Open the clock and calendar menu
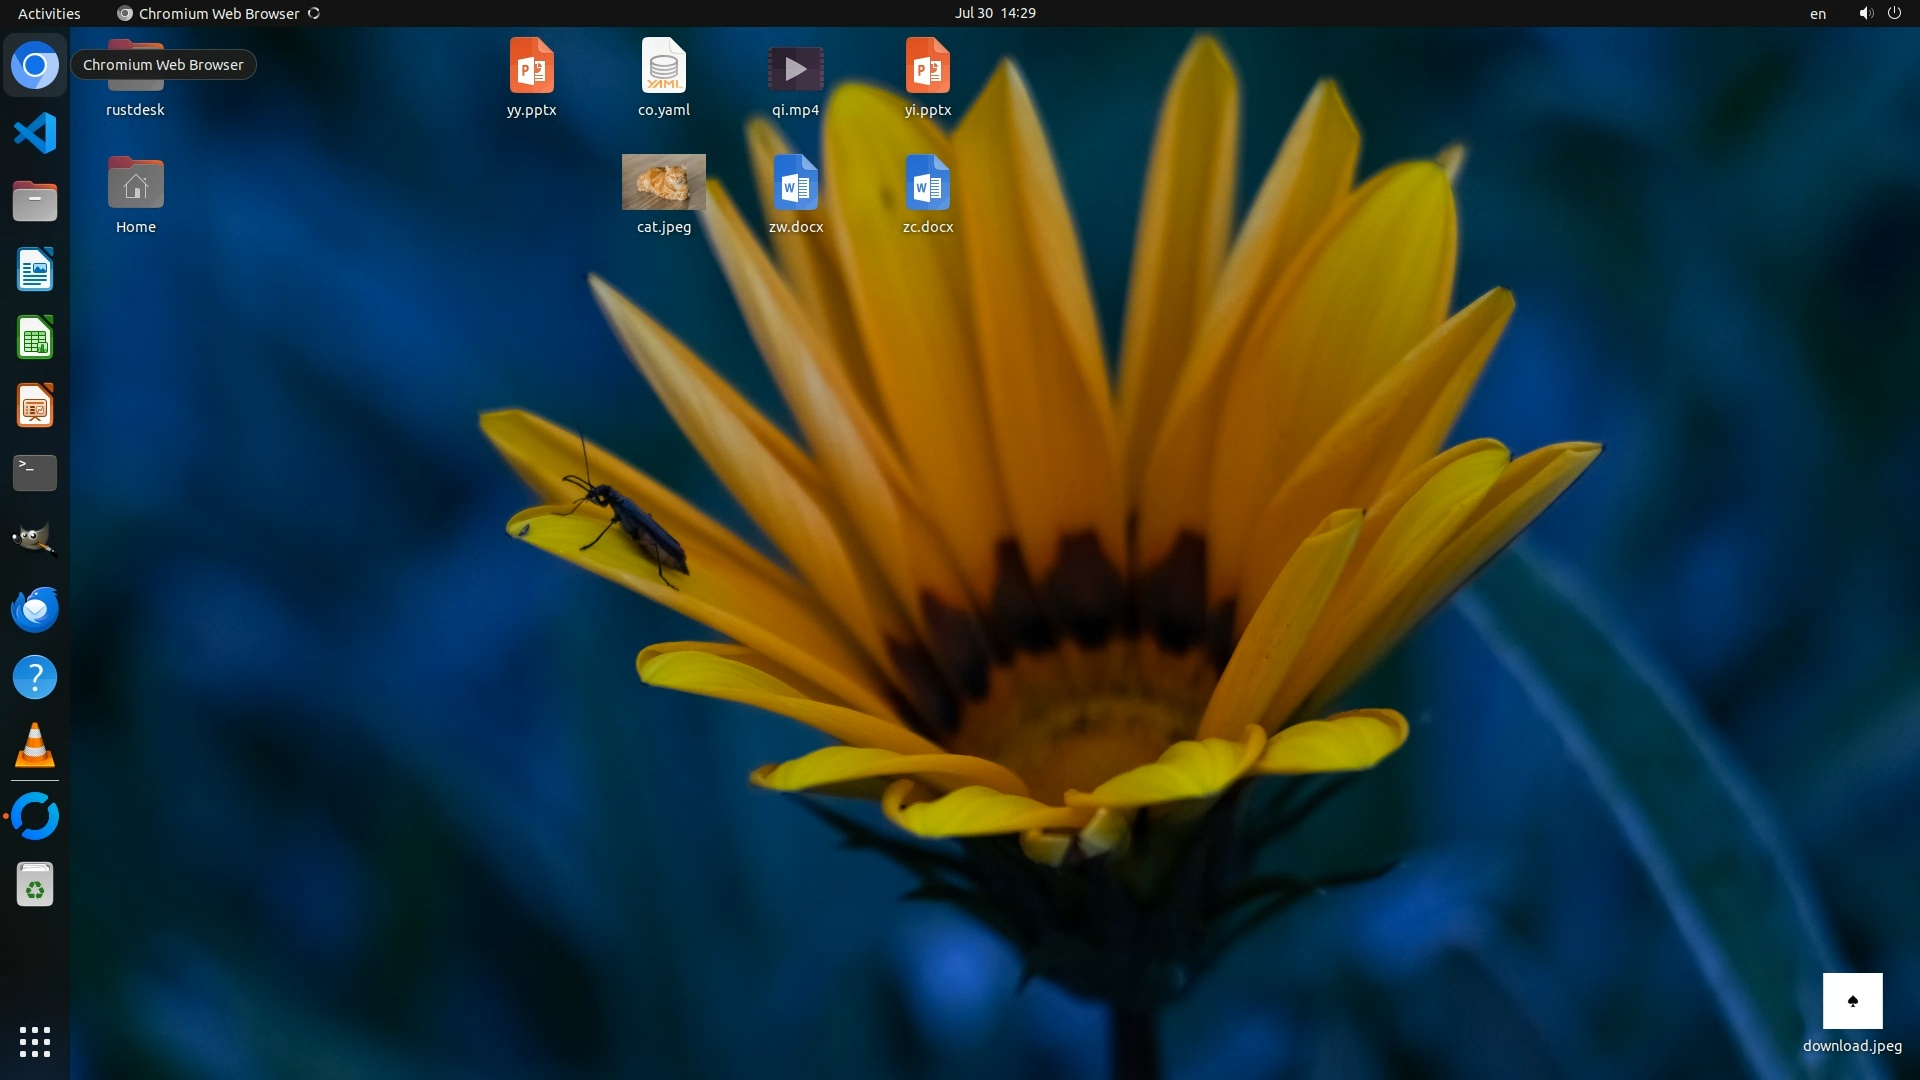 click(x=994, y=13)
